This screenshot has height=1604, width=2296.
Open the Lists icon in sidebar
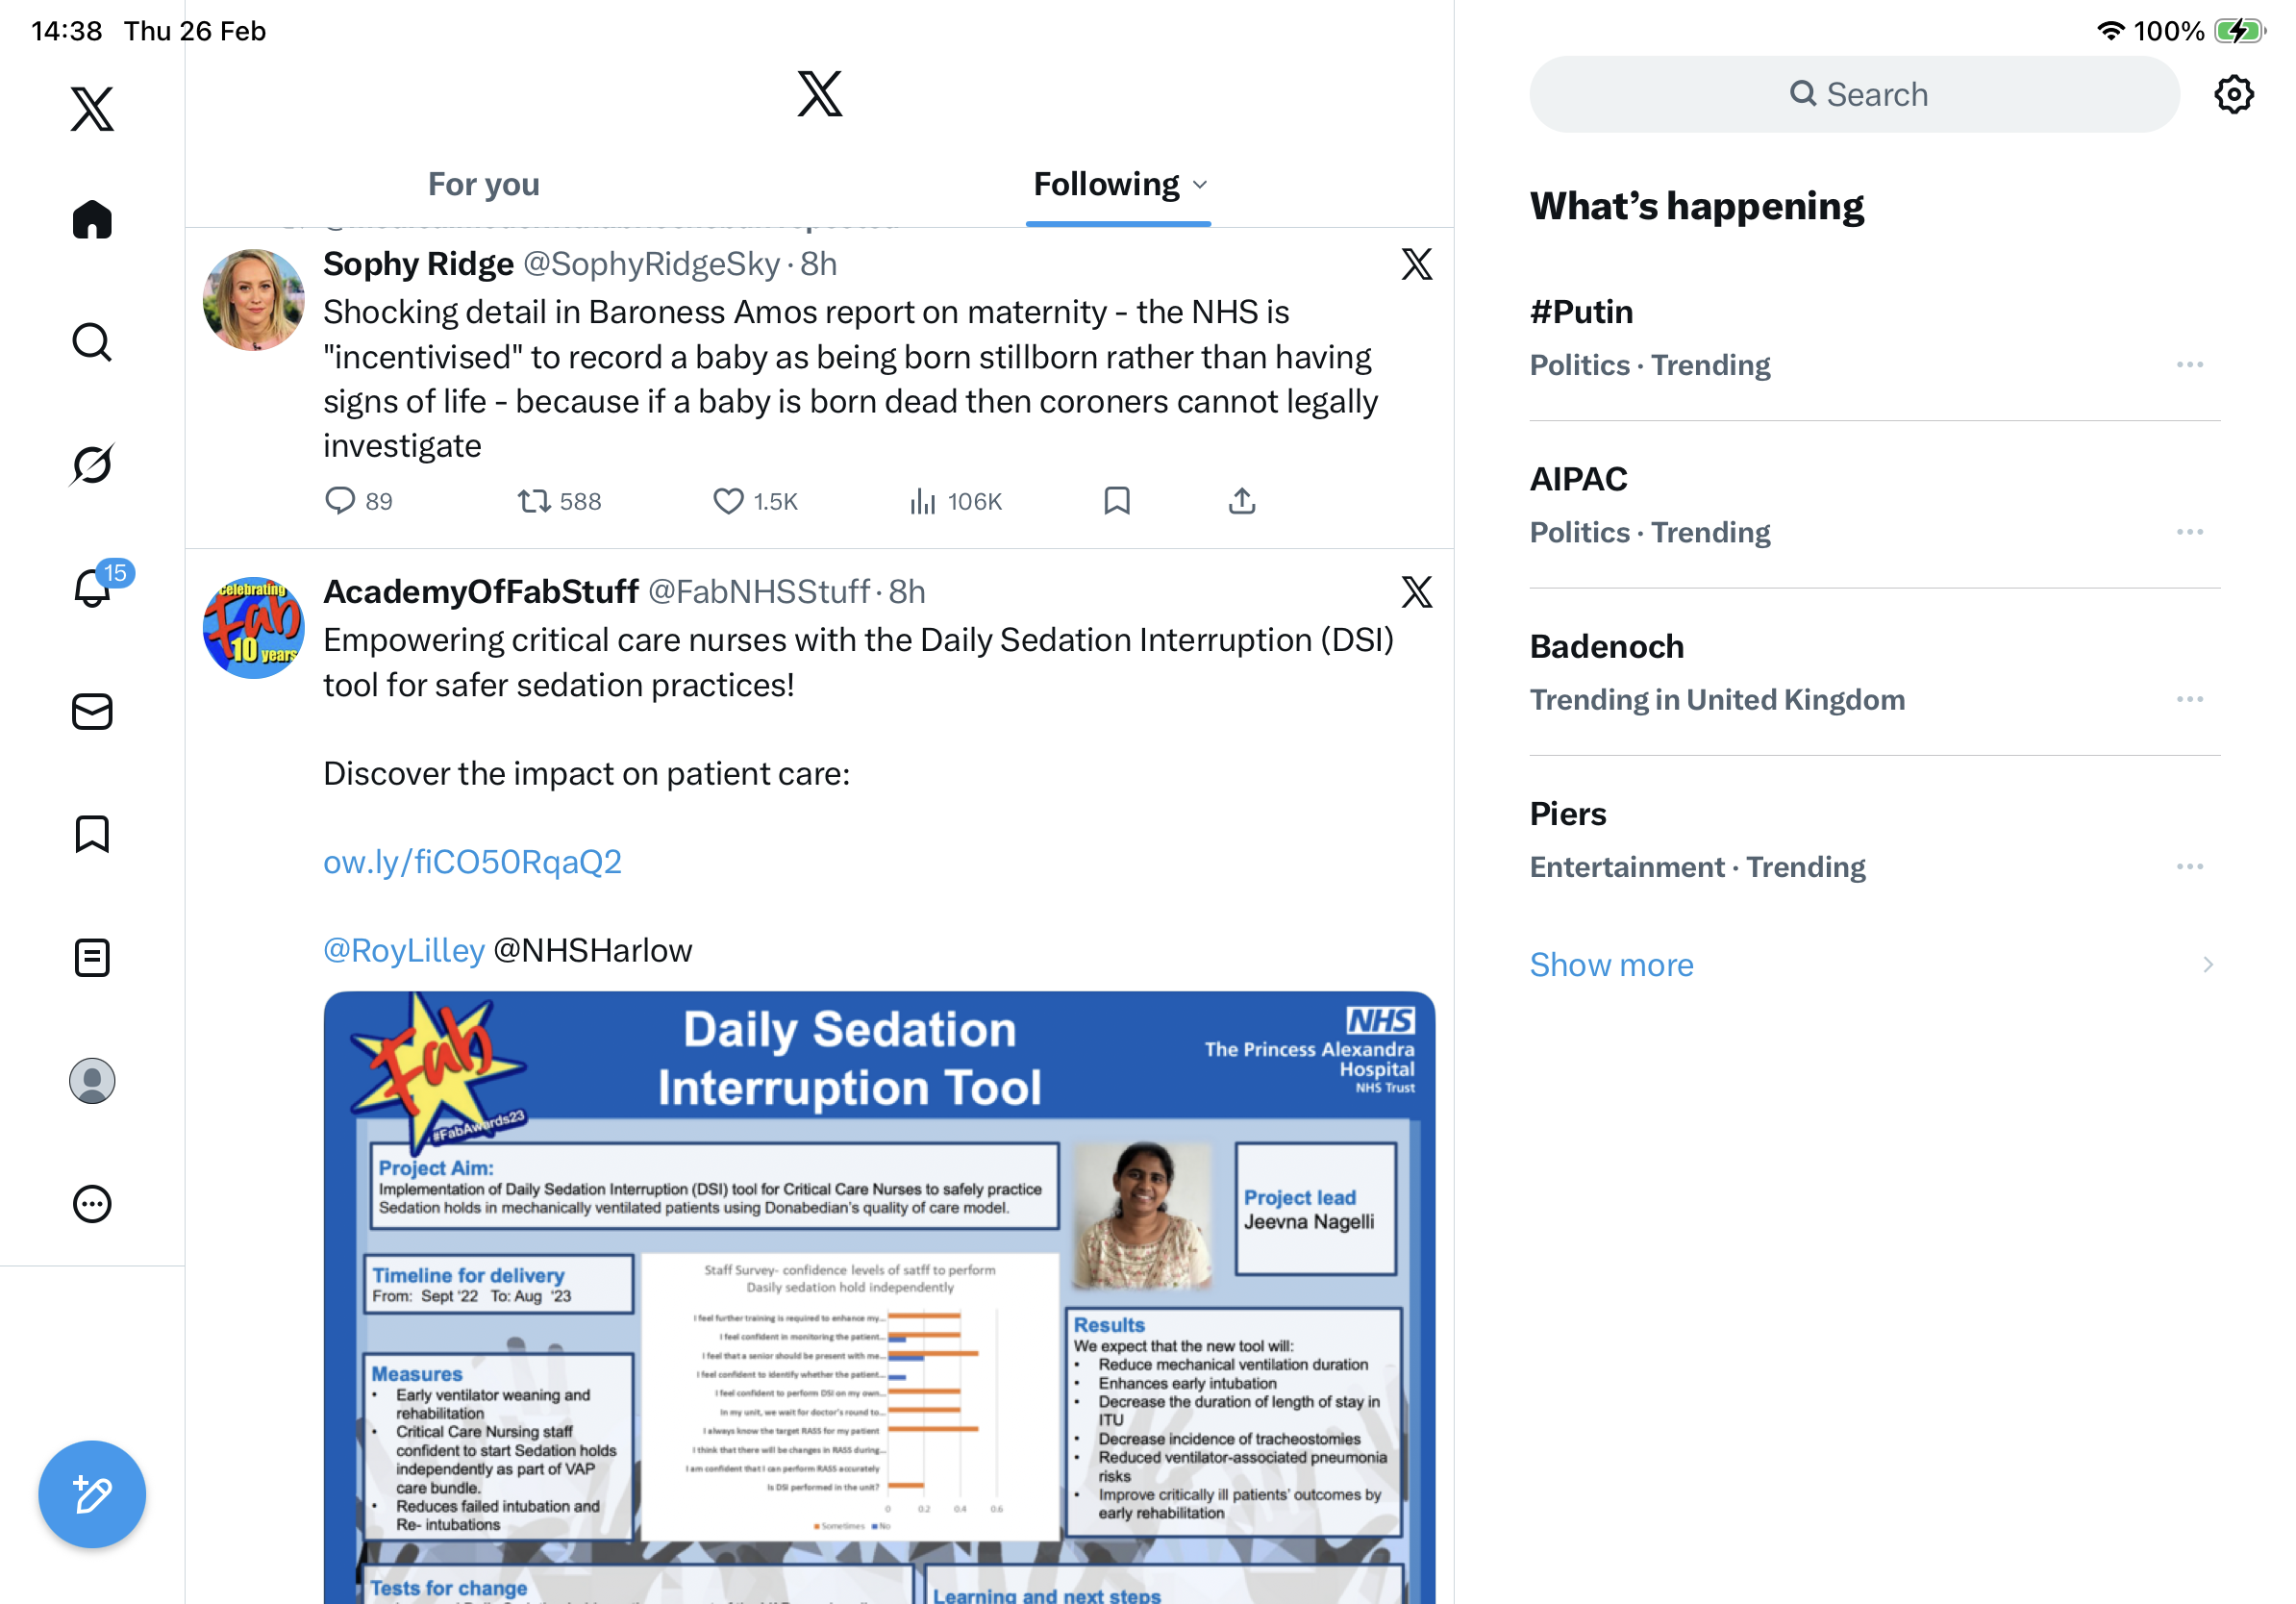coord(92,958)
